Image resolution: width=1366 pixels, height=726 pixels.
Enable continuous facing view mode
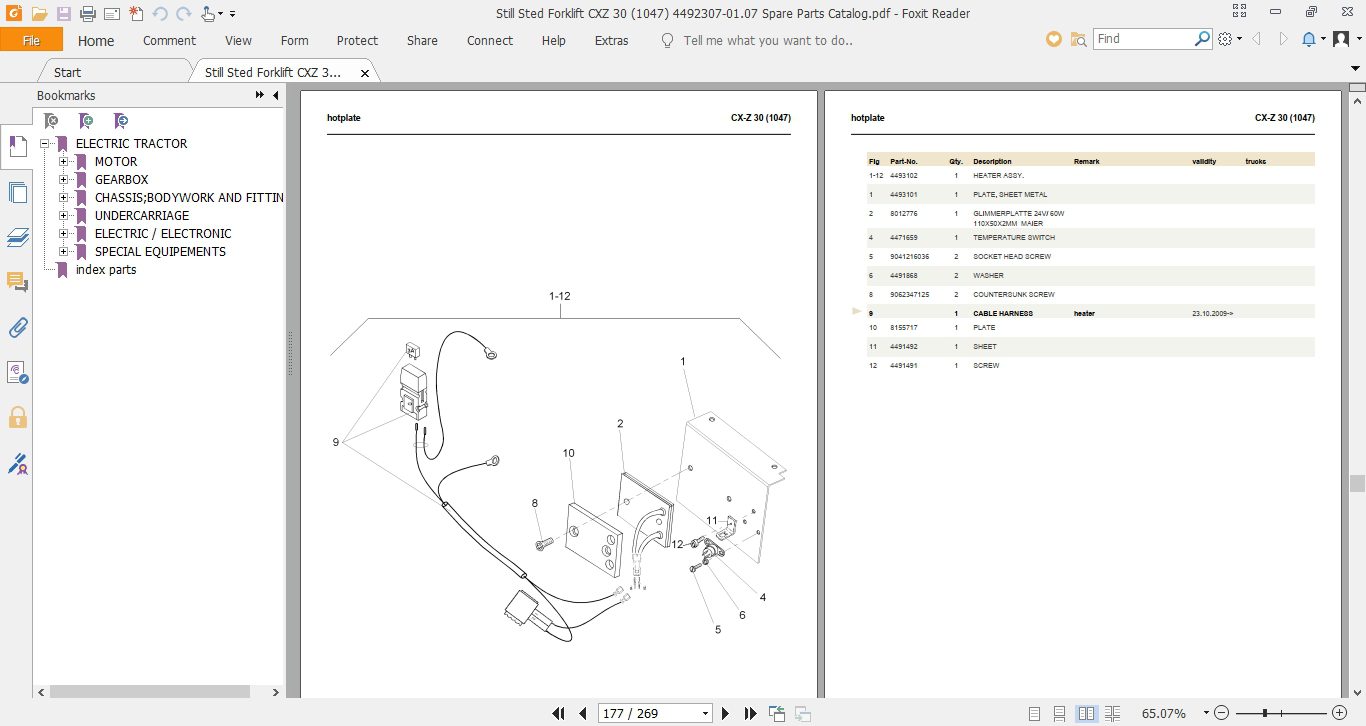pyautogui.click(x=1112, y=713)
